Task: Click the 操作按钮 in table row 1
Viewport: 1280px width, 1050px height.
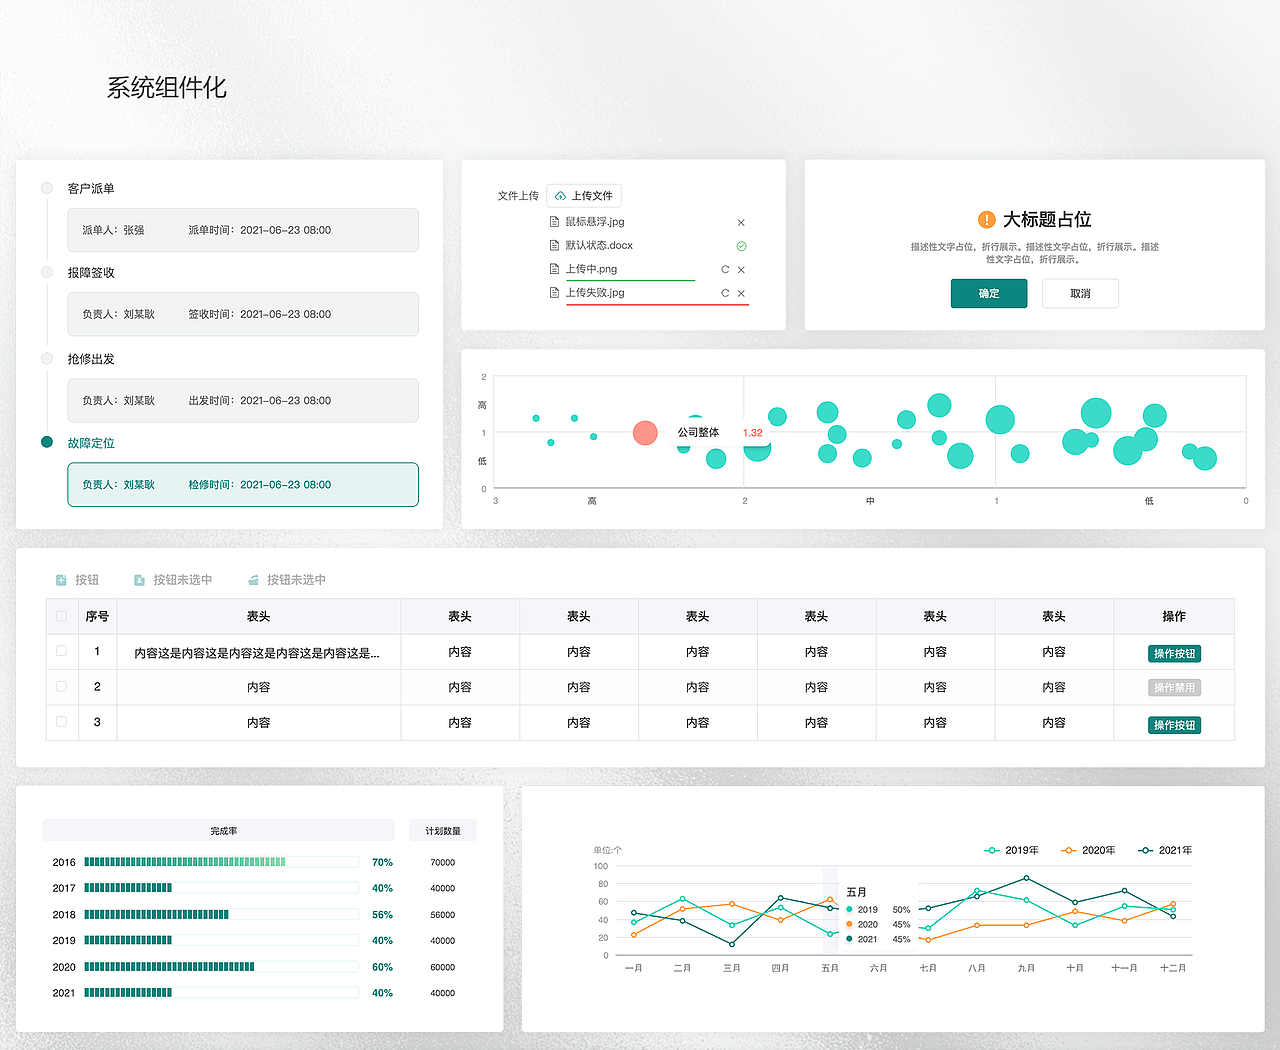Action: point(1174,654)
